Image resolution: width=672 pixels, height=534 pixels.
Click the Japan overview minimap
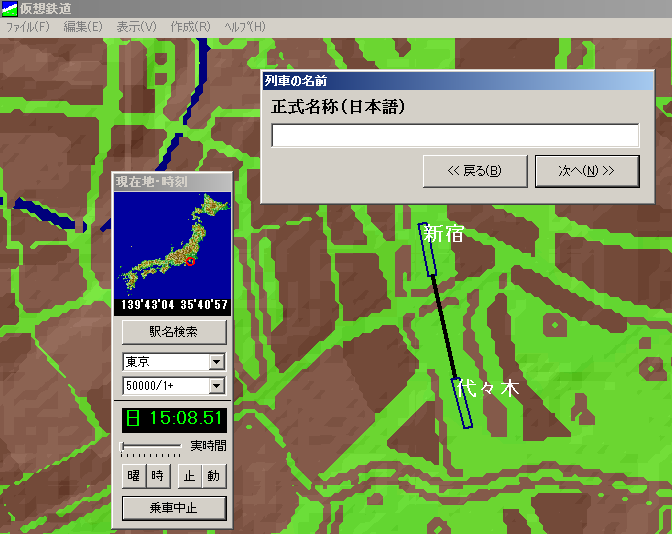click(x=172, y=245)
